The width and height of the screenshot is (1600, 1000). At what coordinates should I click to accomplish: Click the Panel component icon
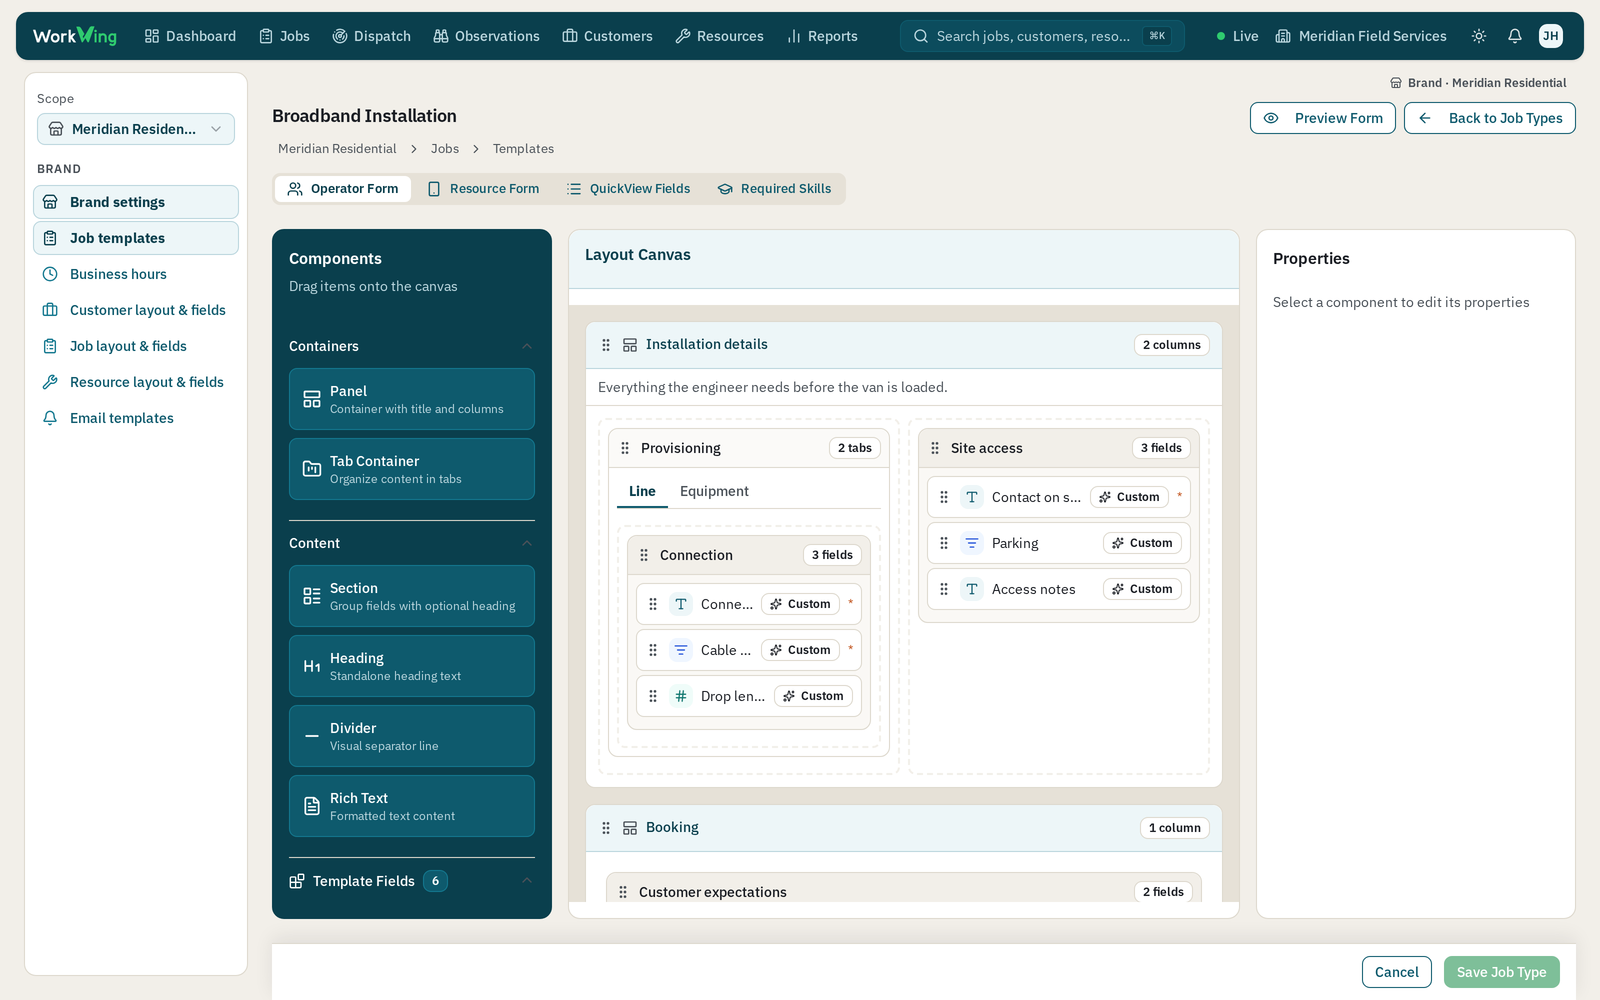point(312,399)
